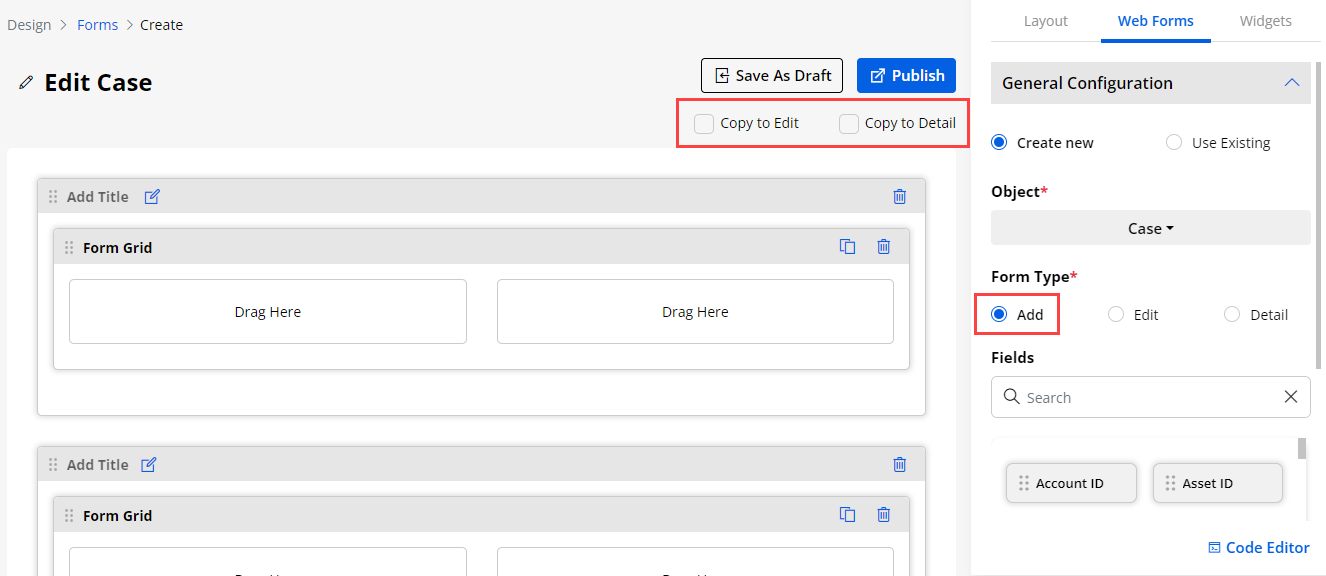
Task: Delete the first Form Grid
Action: 883,247
